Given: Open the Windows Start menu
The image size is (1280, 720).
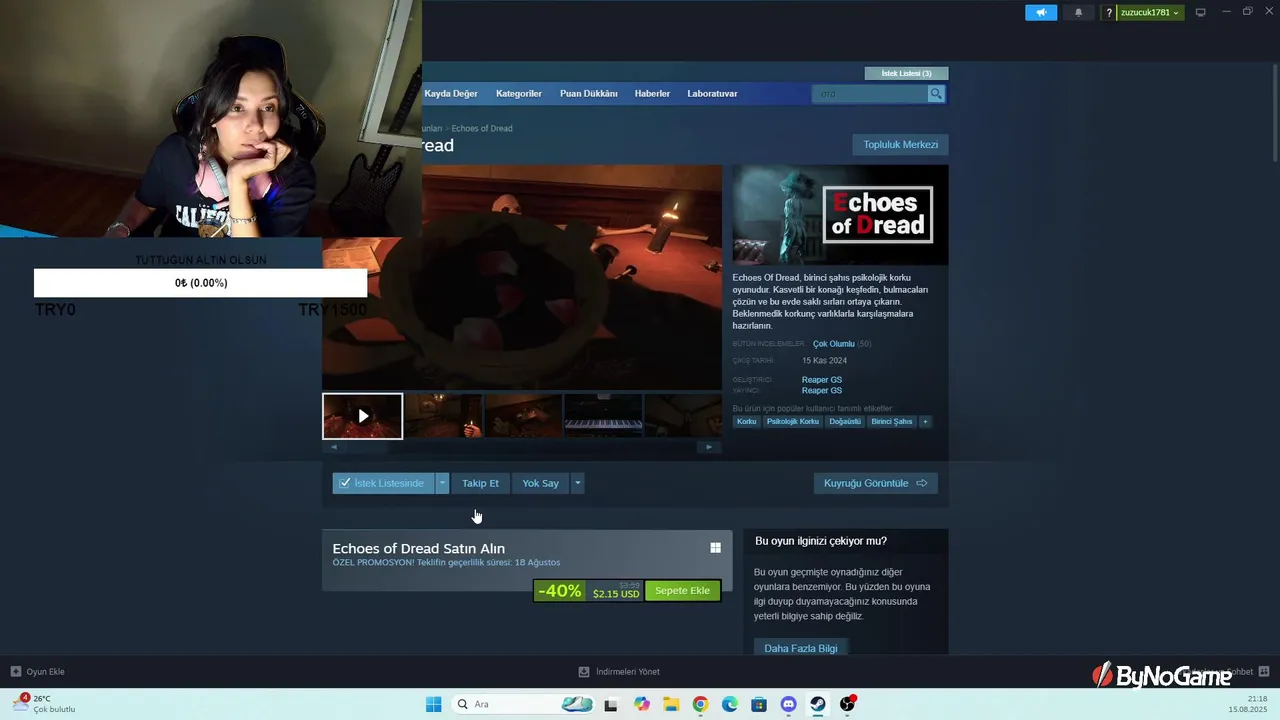Looking at the screenshot, I should point(433,704).
